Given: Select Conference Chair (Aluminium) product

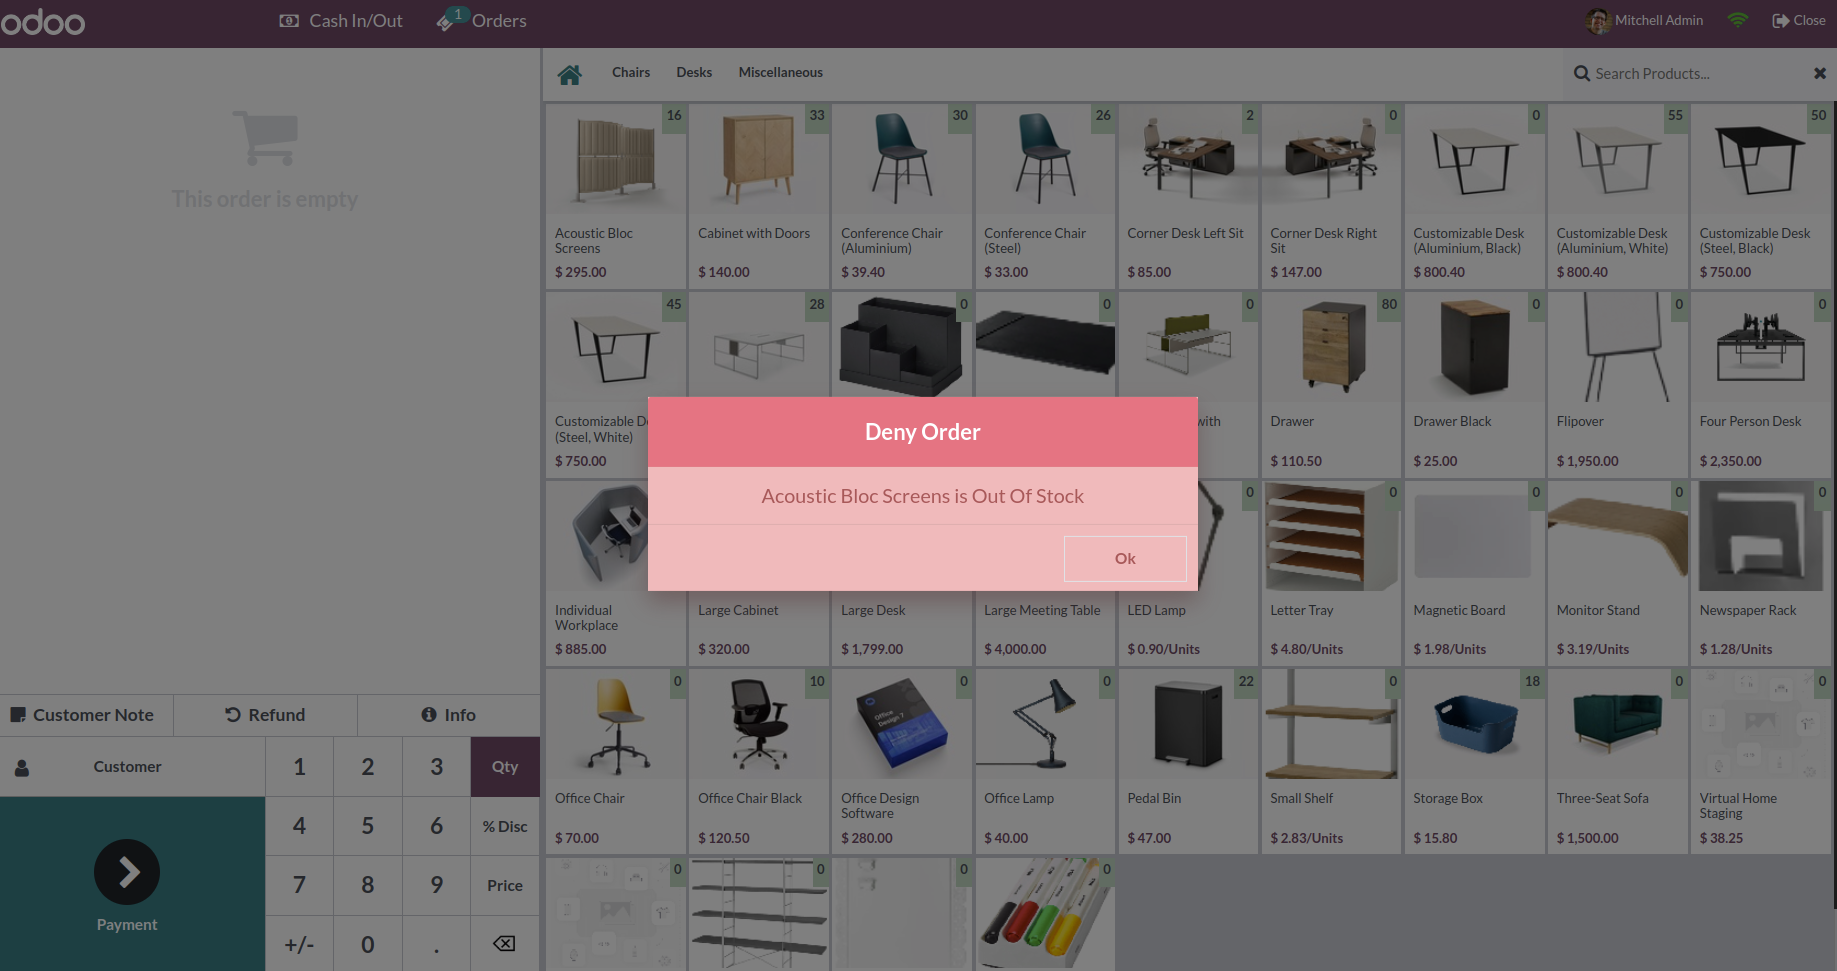Looking at the screenshot, I should tap(902, 196).
